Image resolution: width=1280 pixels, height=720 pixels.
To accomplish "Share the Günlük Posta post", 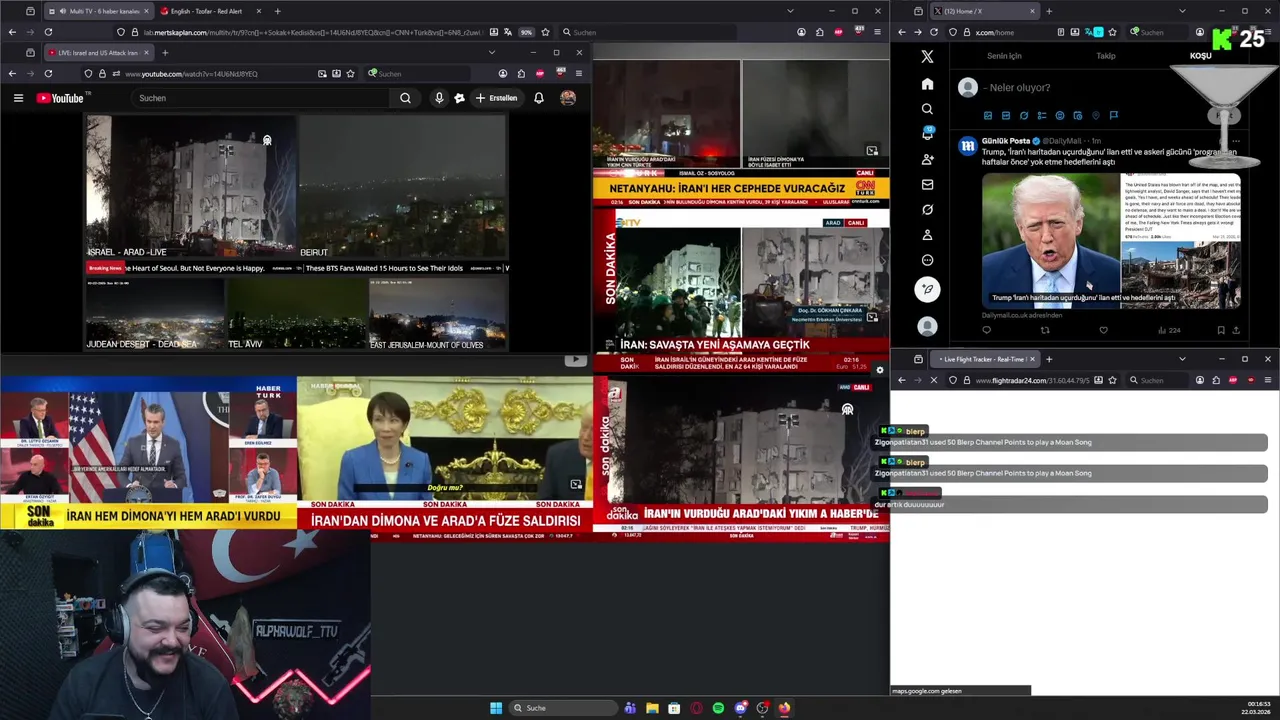I will click(1236, 330).
